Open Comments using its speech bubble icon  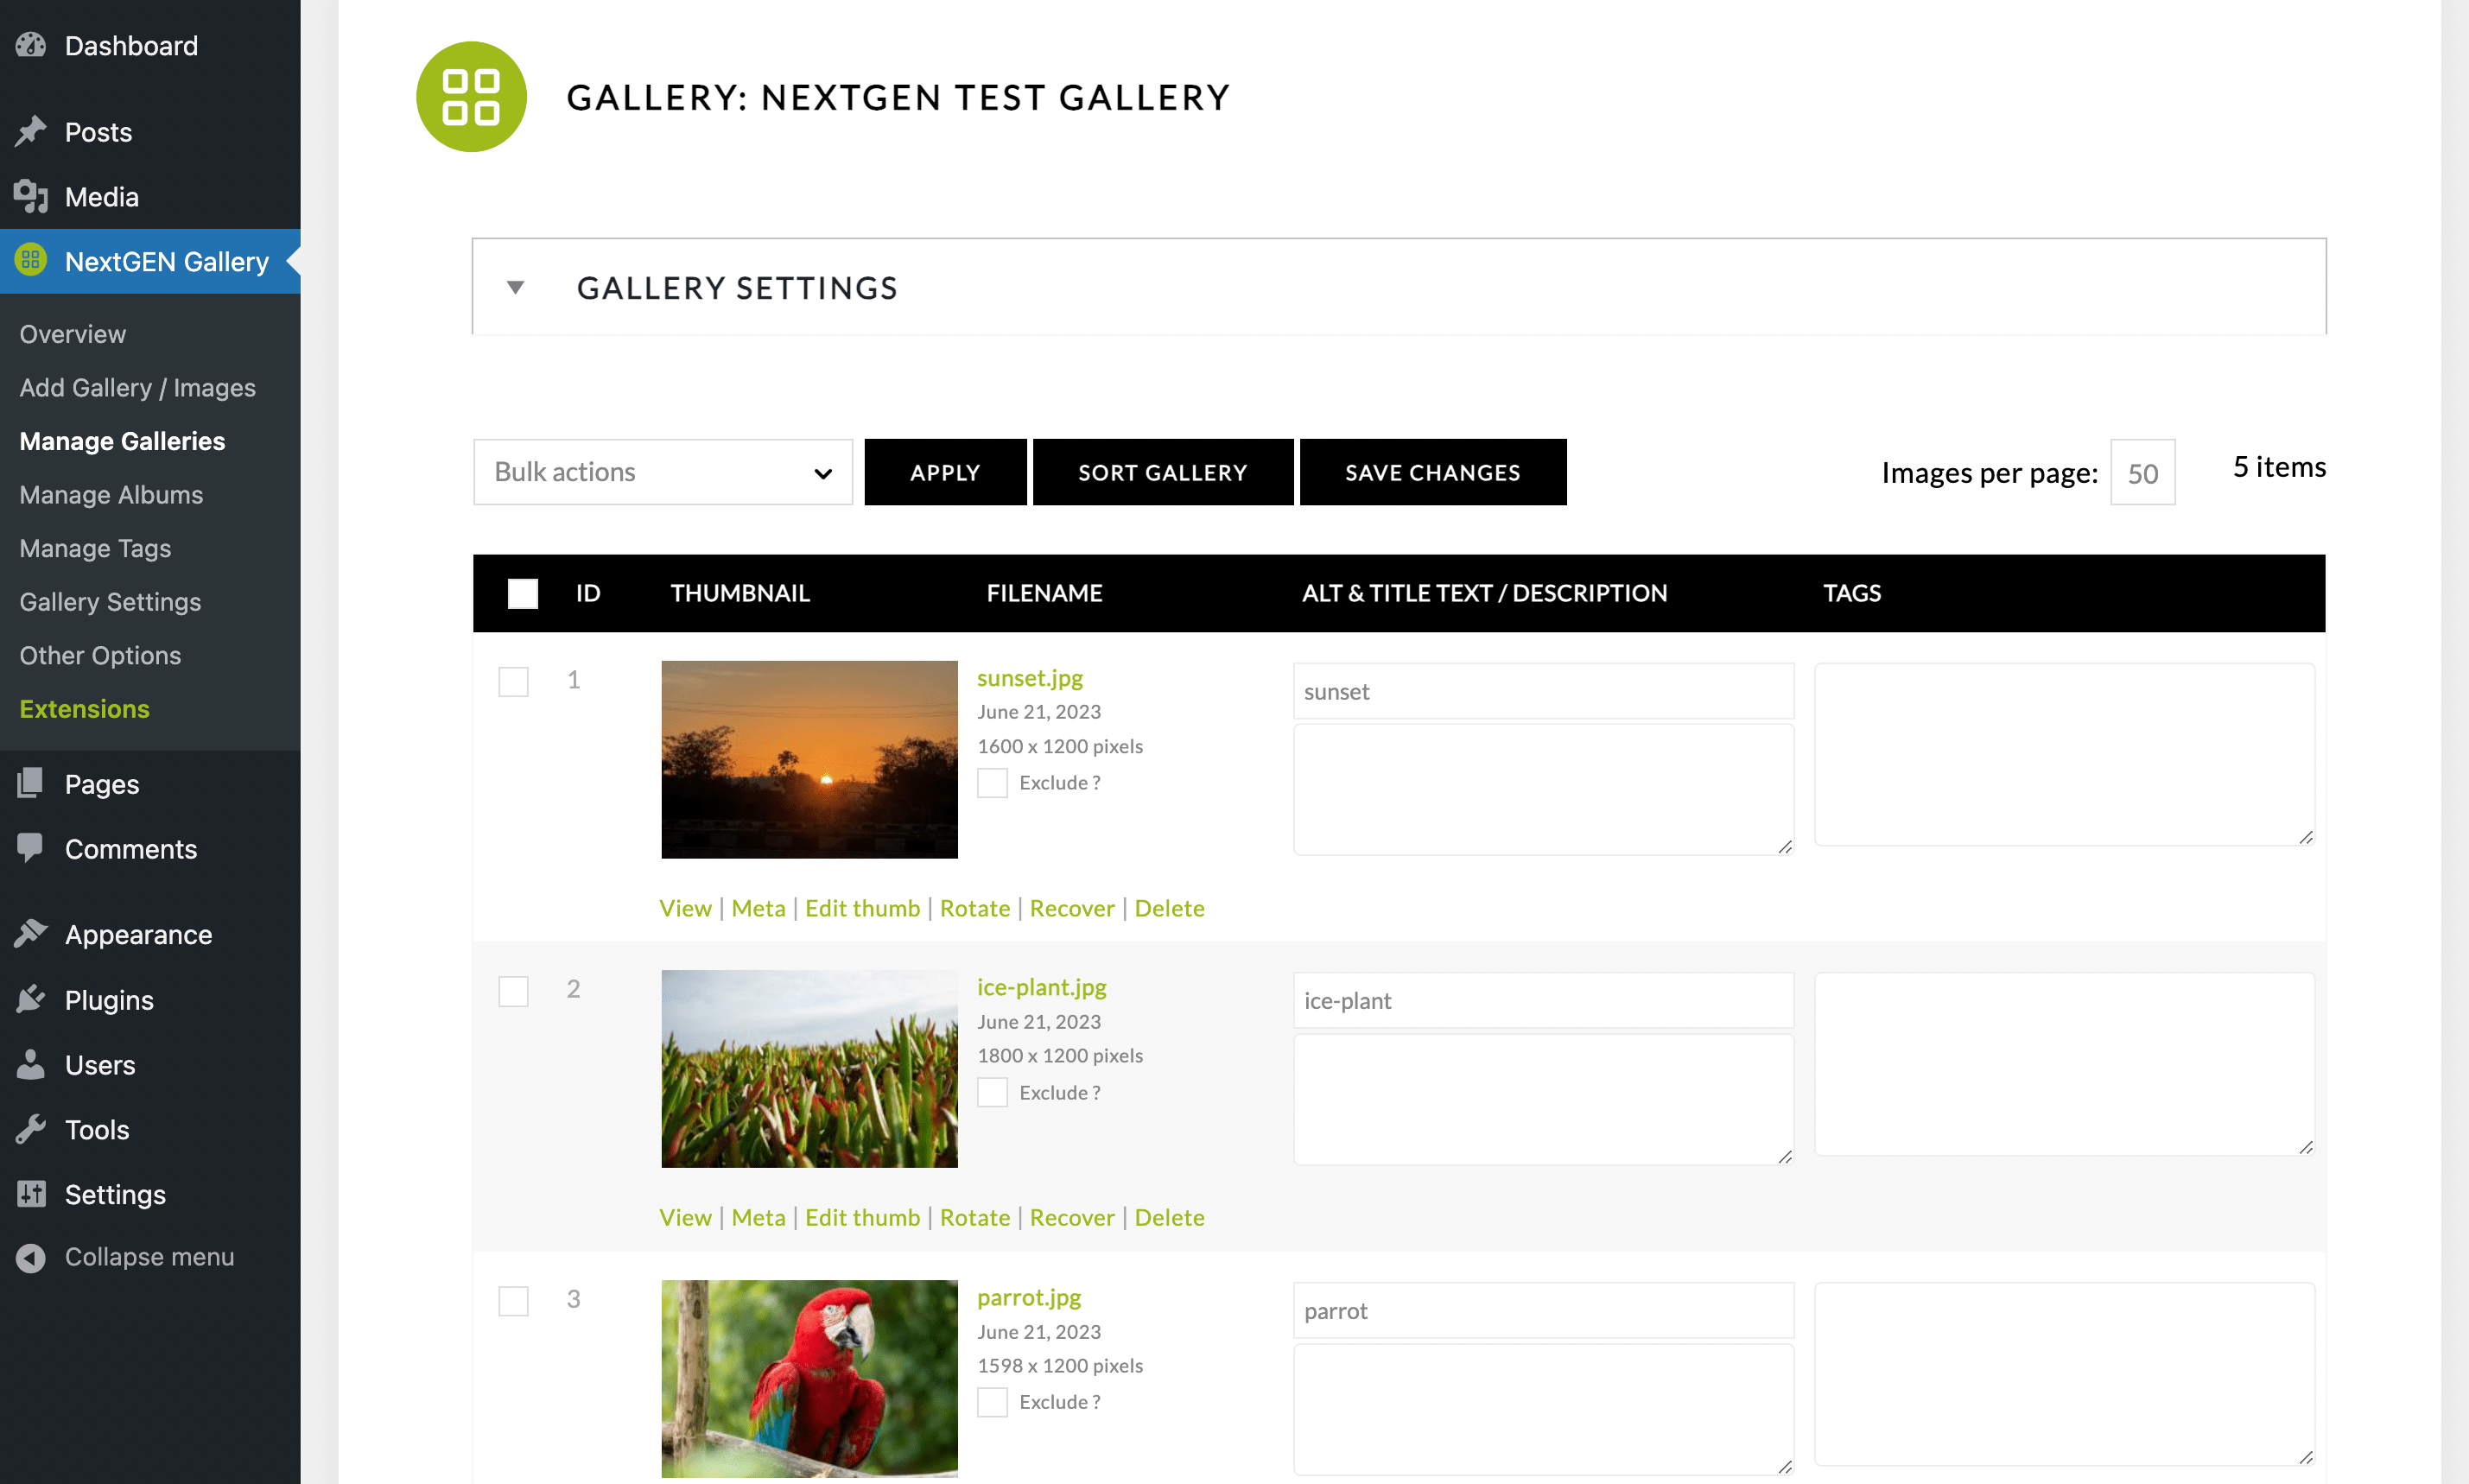pos(31,848)
